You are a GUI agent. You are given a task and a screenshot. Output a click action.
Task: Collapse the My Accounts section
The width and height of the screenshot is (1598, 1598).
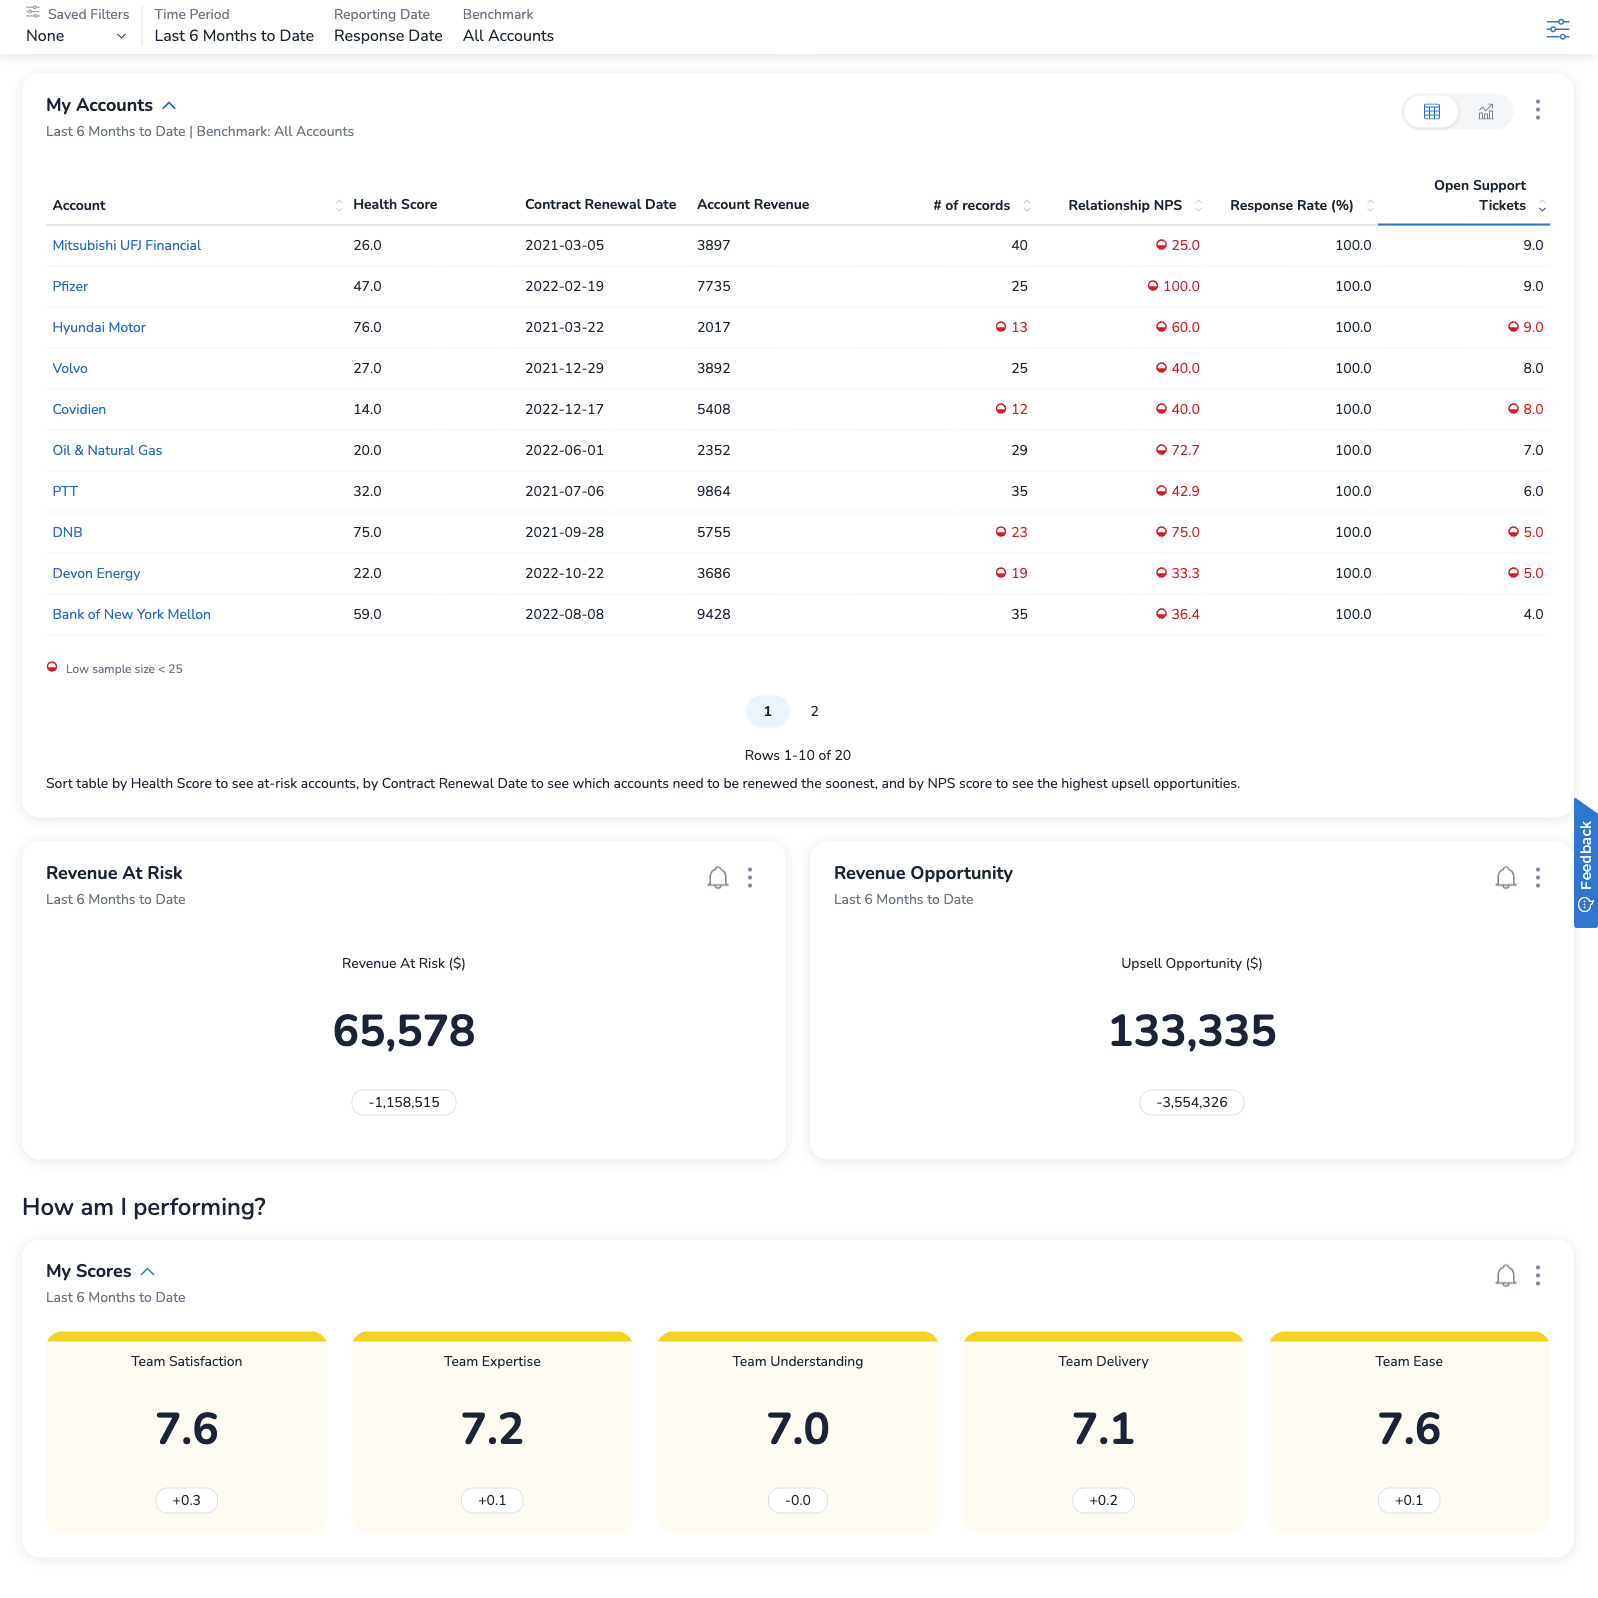pyautogui.click(x=169, y=106)
